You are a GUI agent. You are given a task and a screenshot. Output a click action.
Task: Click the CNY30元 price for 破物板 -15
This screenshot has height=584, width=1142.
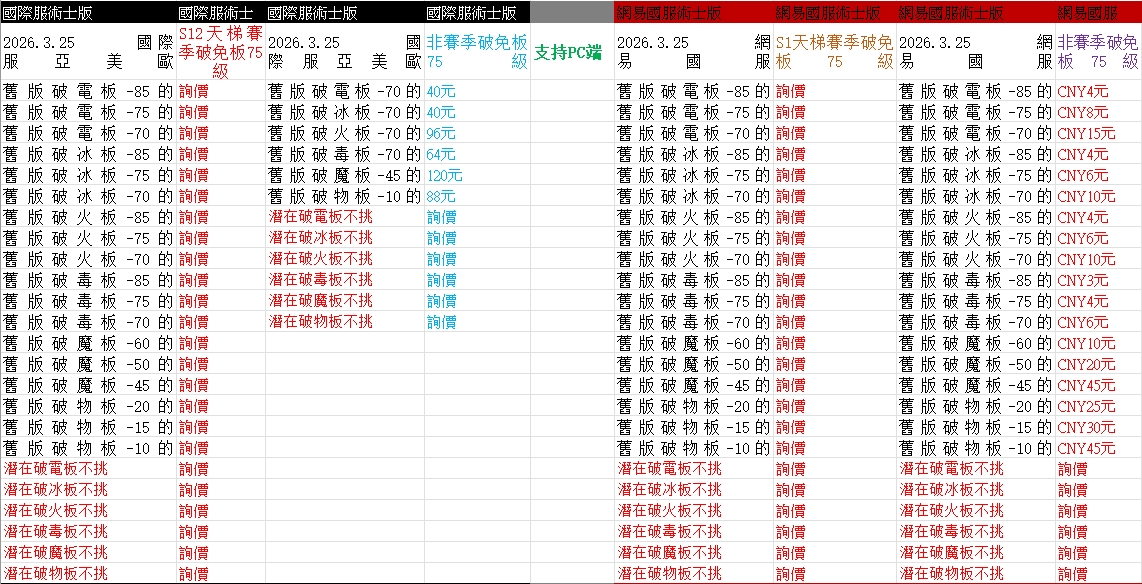1086,427
